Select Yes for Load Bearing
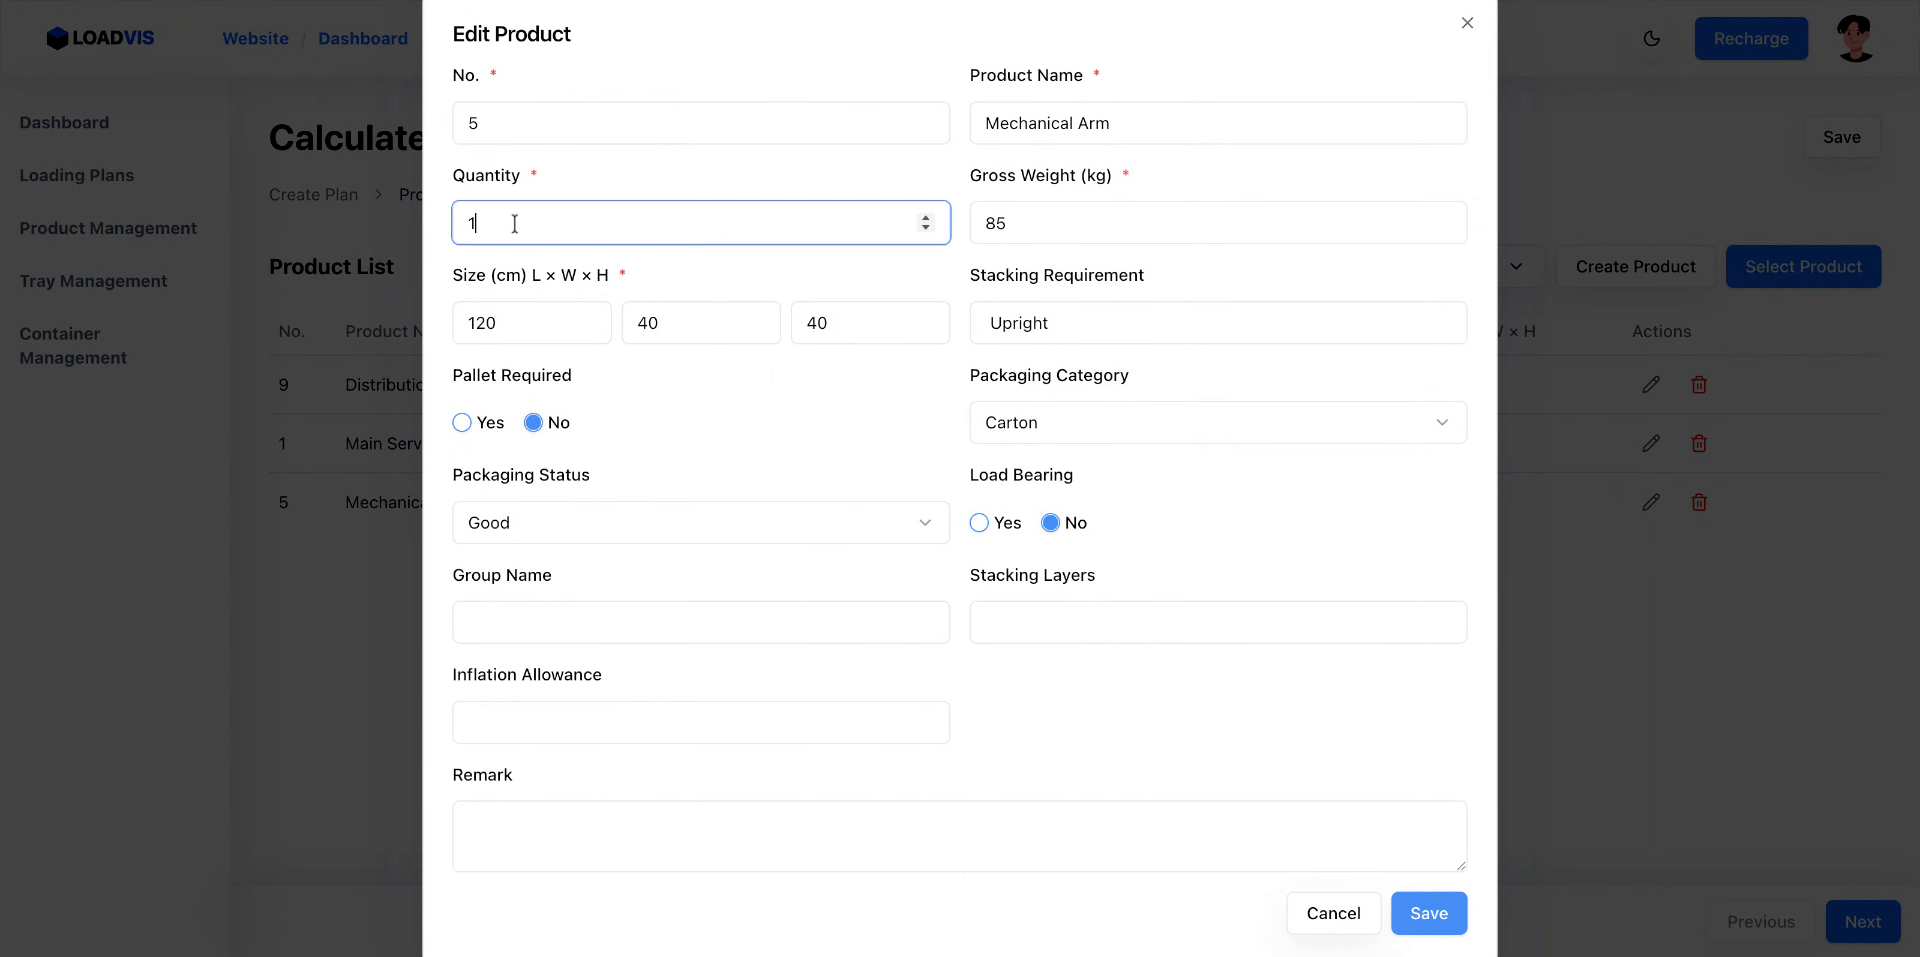The height and width of the screenshot is (957, 1920). click(979, 523)
